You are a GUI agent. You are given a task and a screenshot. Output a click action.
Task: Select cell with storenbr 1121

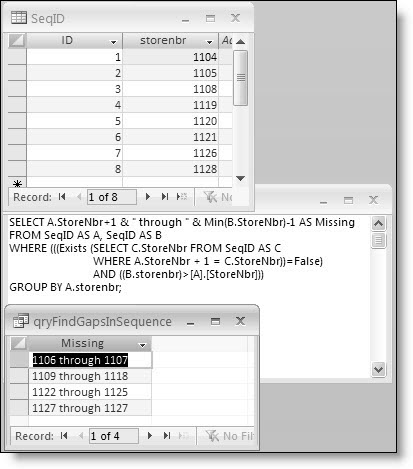click(170, 137)
